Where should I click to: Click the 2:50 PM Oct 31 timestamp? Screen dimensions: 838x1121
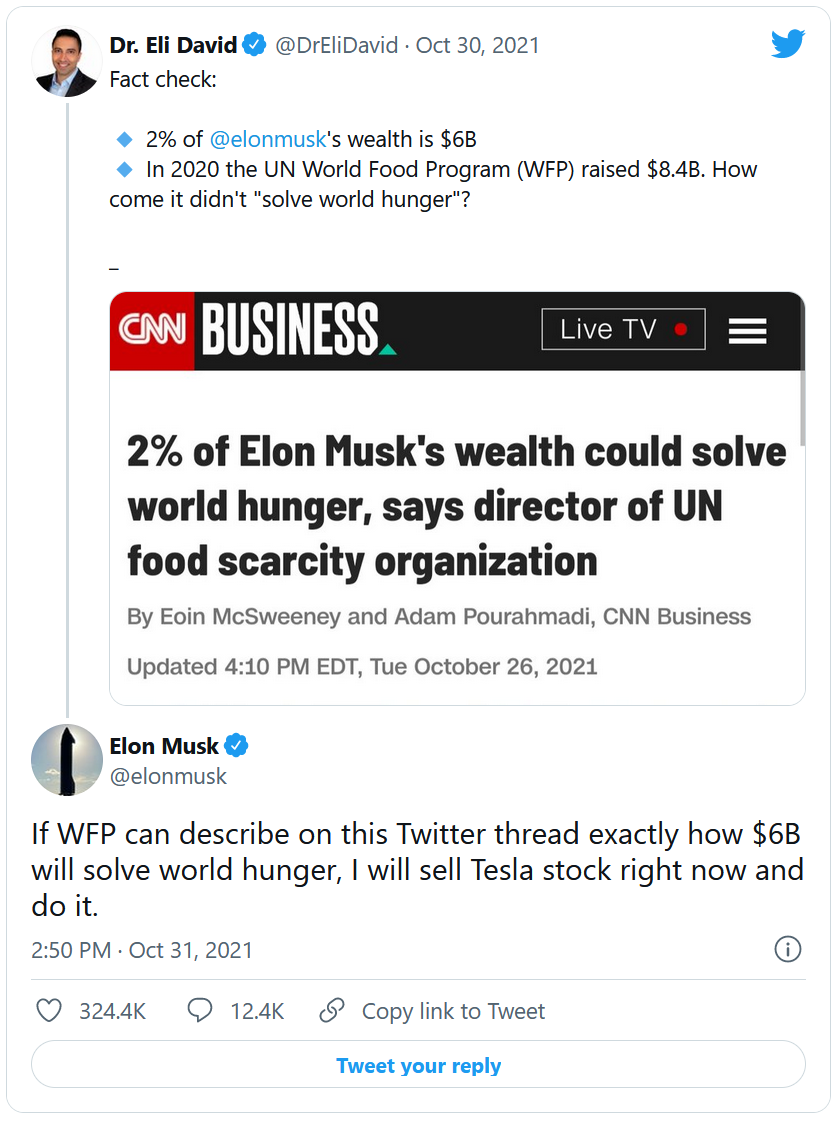pos(141,949)
